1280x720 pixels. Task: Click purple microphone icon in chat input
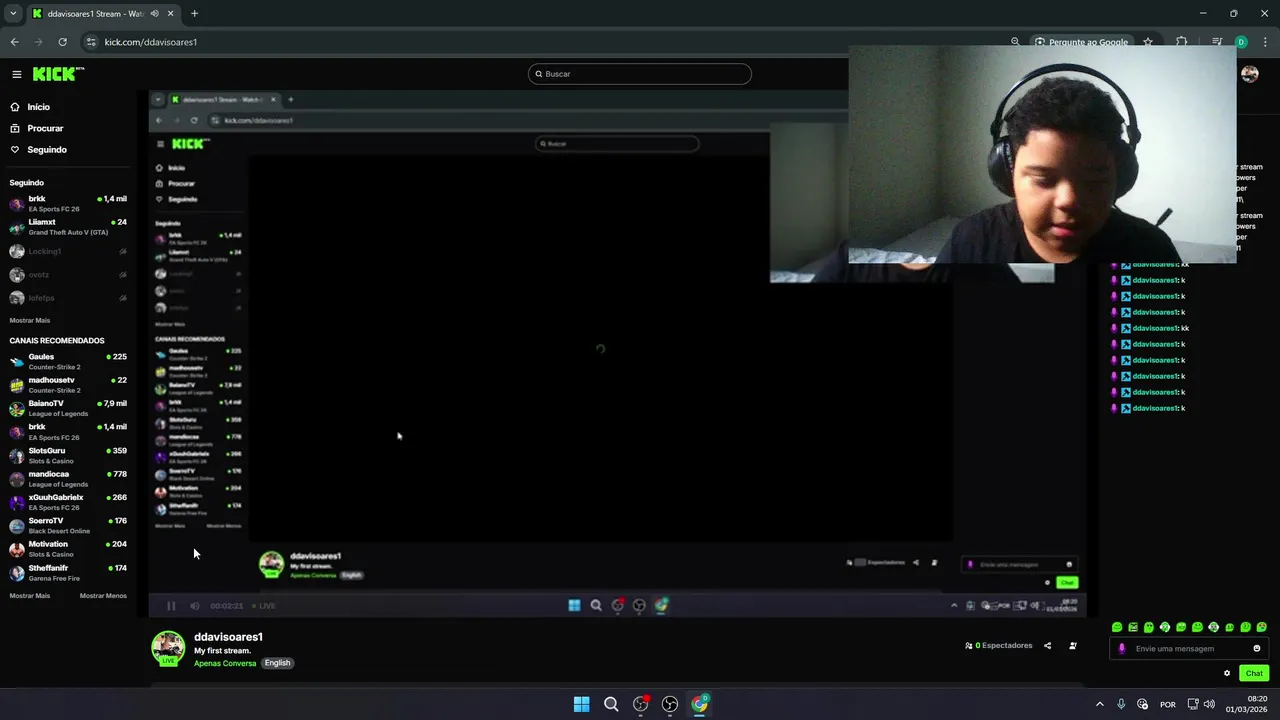pyautogui.click(x=1121, y=649)
